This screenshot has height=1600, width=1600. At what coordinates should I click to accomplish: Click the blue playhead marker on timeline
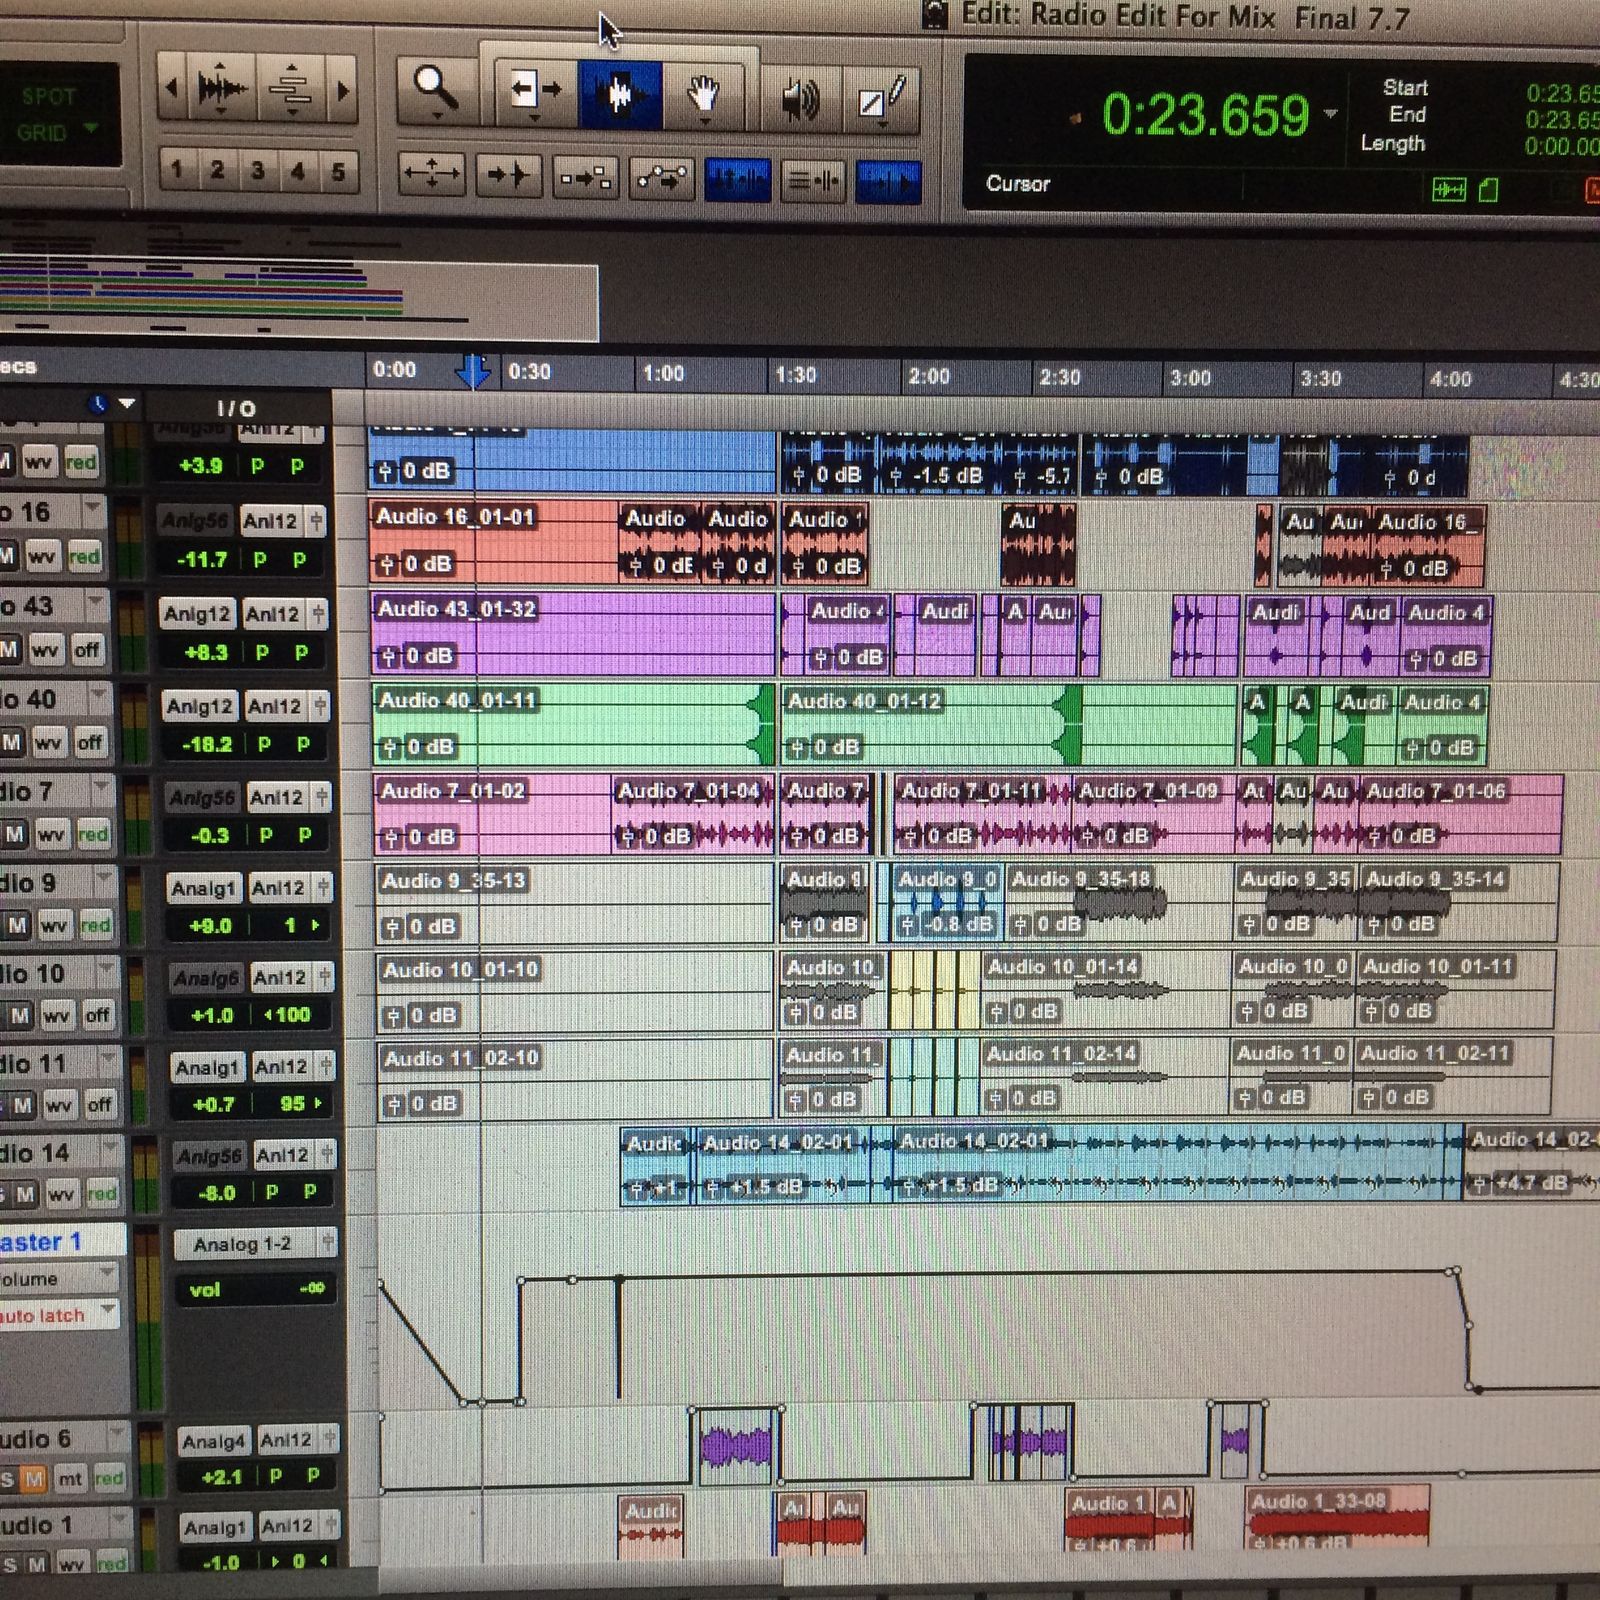(x=472, y=372)
